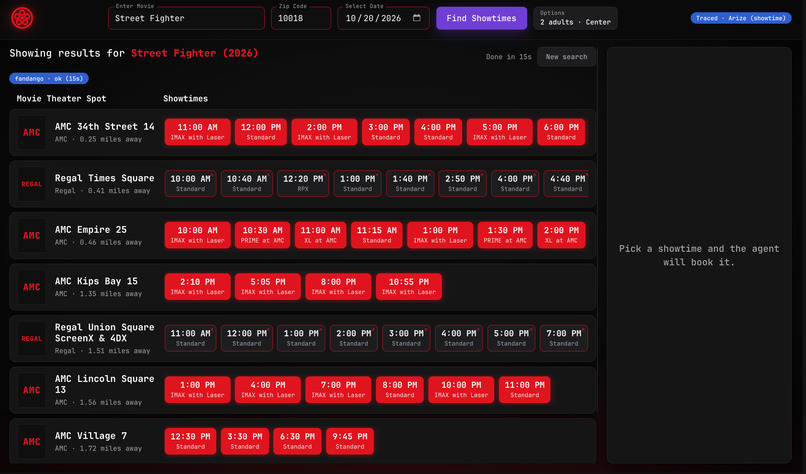Pick the 11:00 AM XL at AMC showtime
This screenshot has width=806, height=474.
[320, 235]
